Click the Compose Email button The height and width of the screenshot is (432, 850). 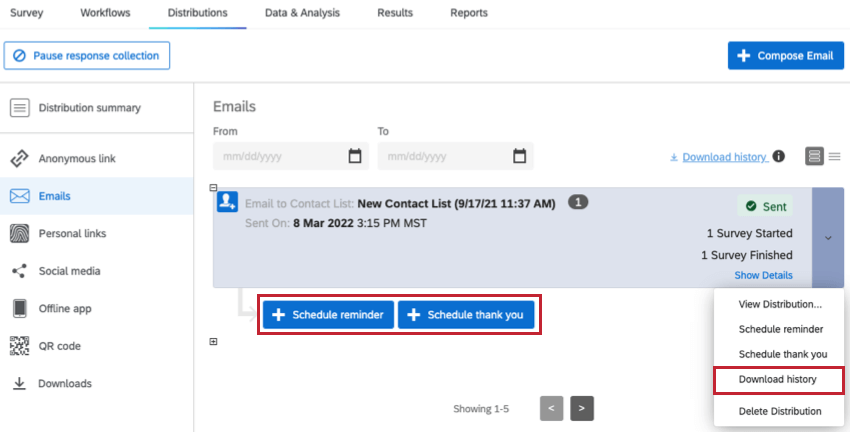click(785, 56)
